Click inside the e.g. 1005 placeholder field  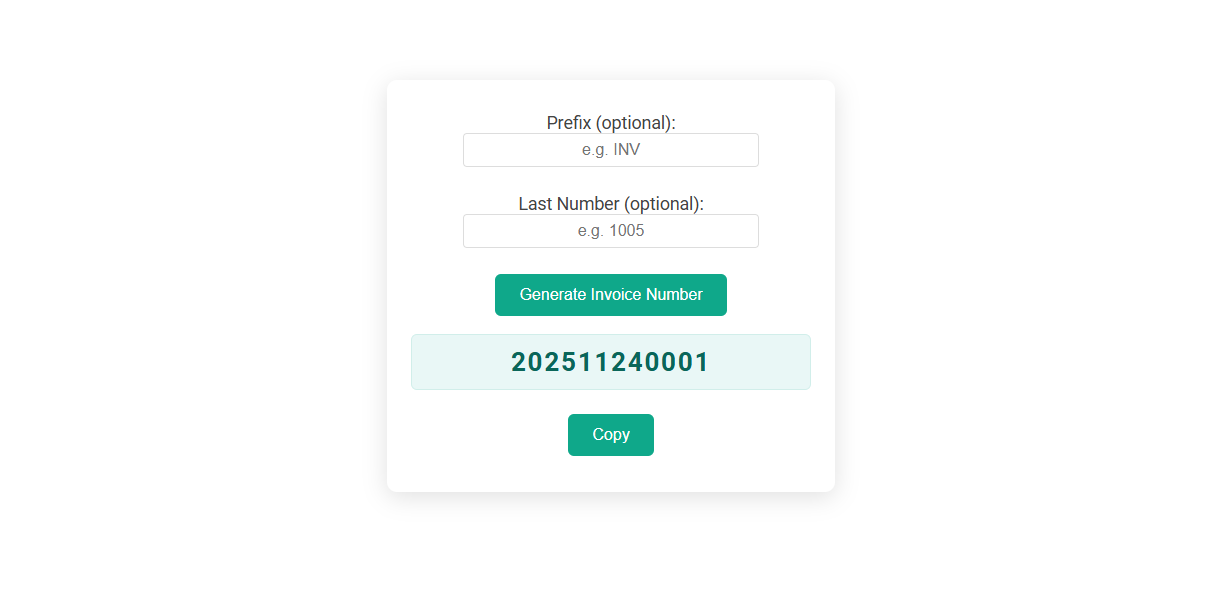click(610, 230)
